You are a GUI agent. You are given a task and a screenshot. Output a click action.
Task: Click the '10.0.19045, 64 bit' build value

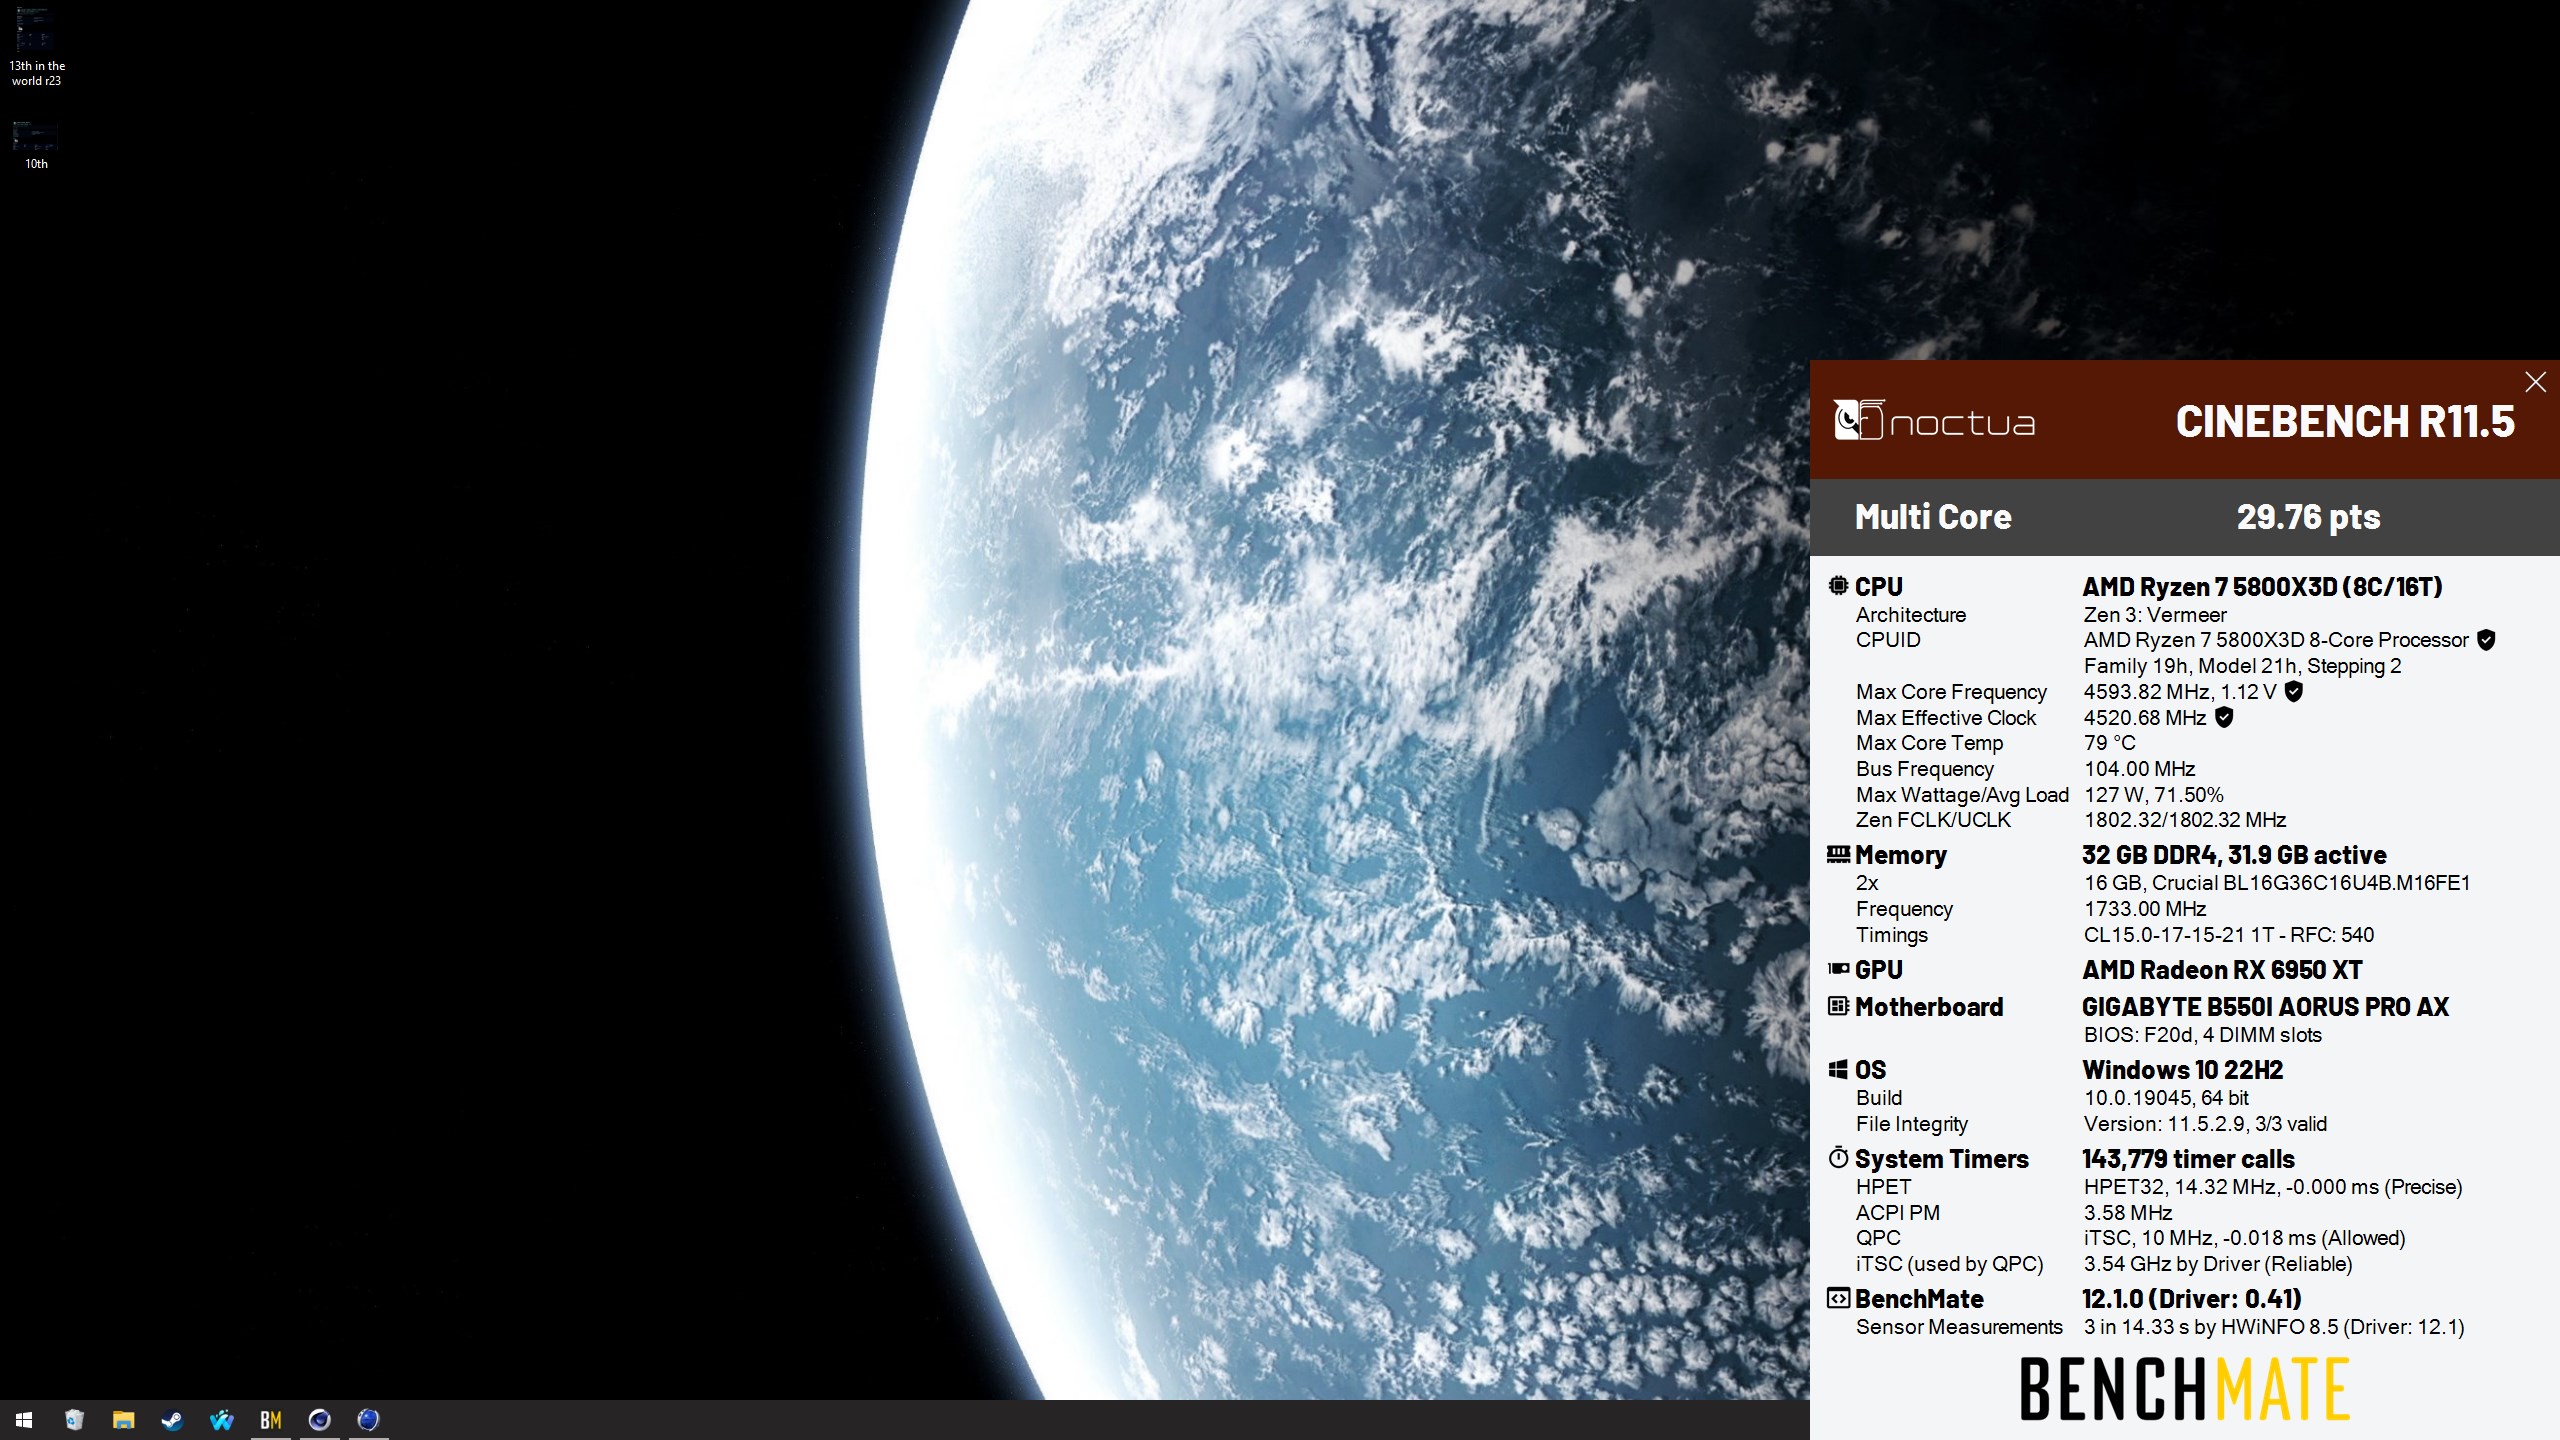click(2166, 1098)
